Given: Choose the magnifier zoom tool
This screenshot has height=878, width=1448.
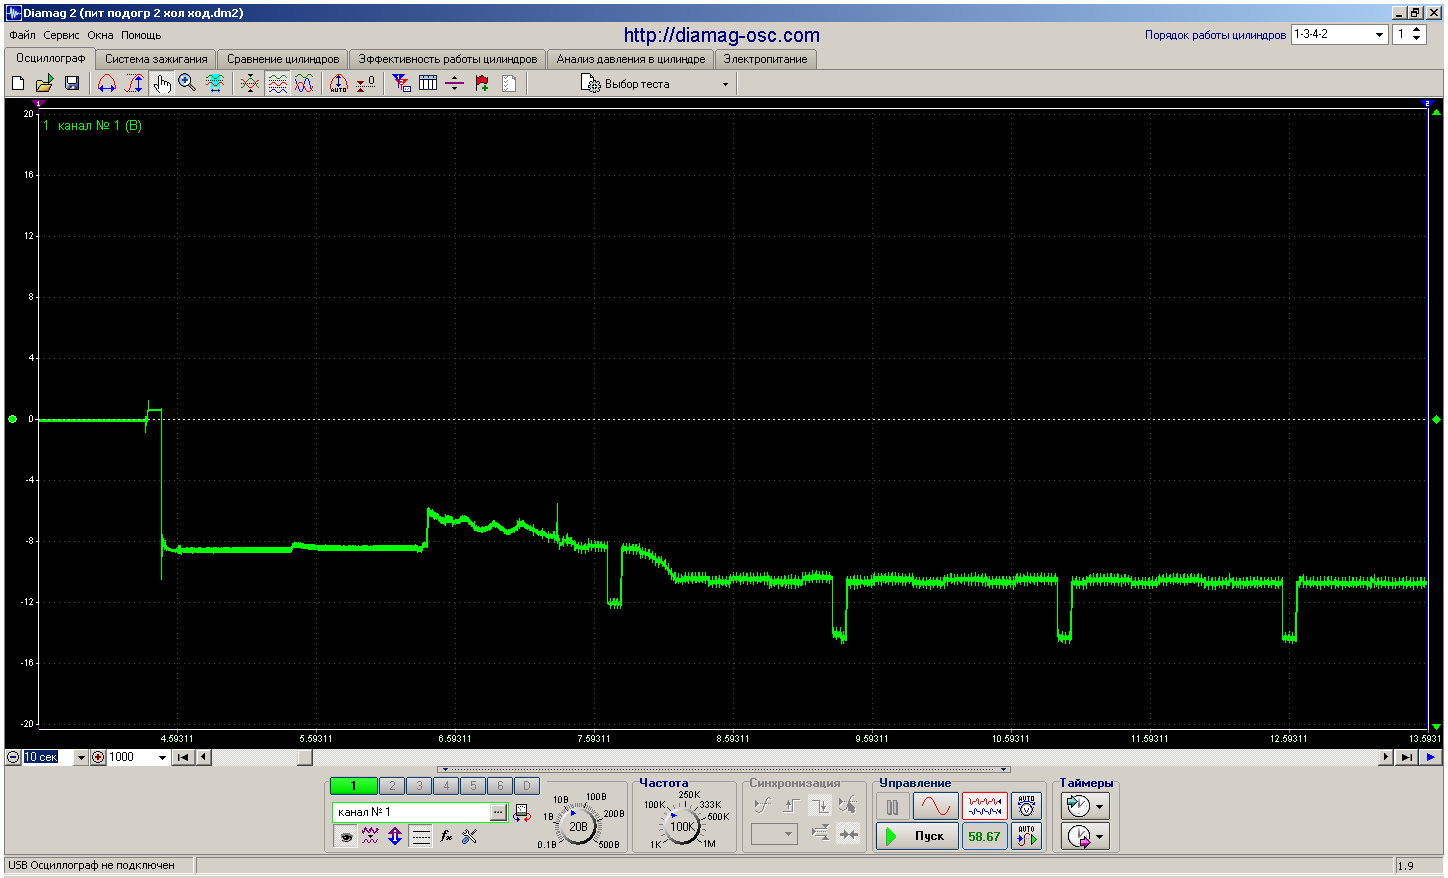Looking at the screenshot, I should pos(187,84).
